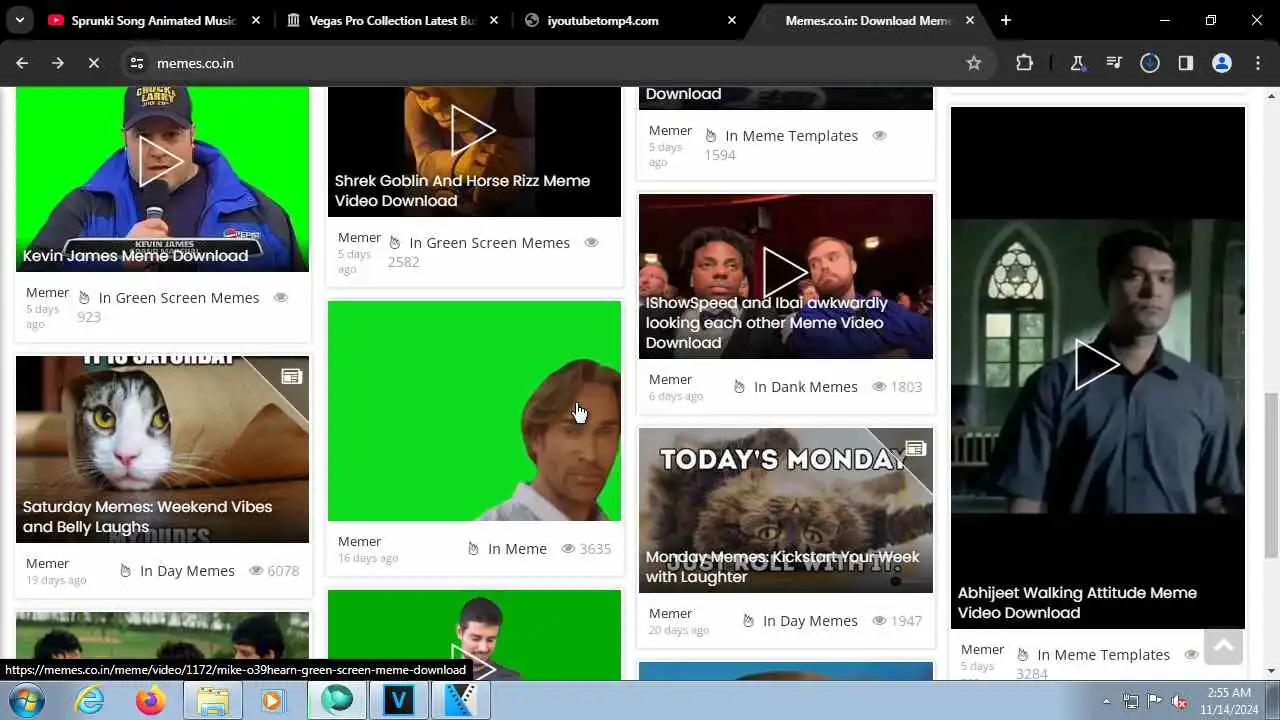This screenshot has width=1280, height=720.
Task: Open Windows Media Player taskbar icon
Action: pyautogui.click(x=272, y=700)
